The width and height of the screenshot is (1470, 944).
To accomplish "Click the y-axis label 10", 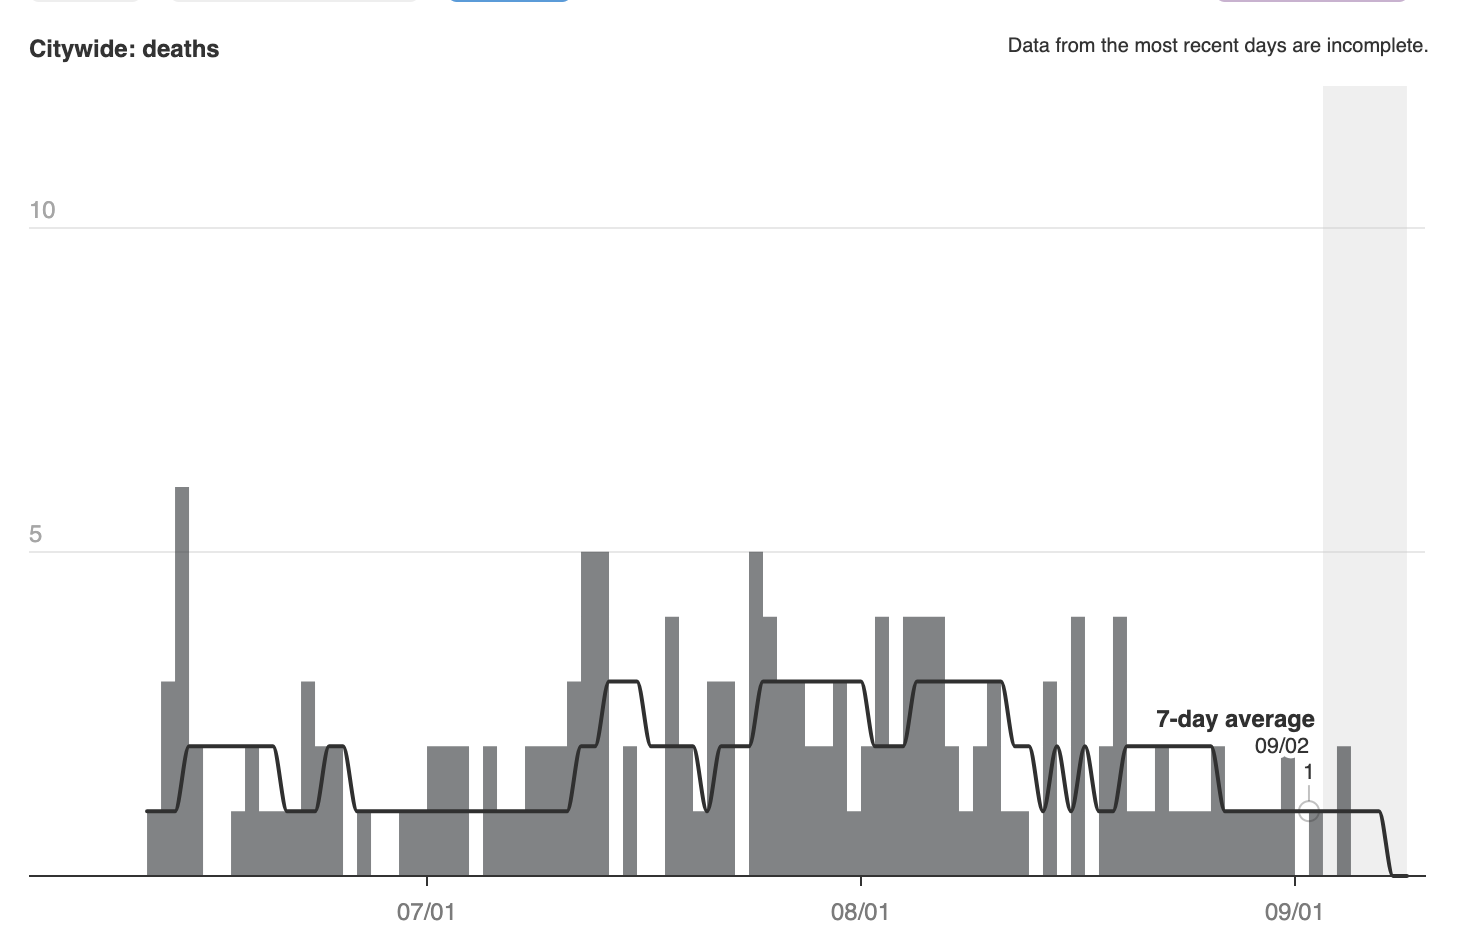I will [x=42, y=210].
